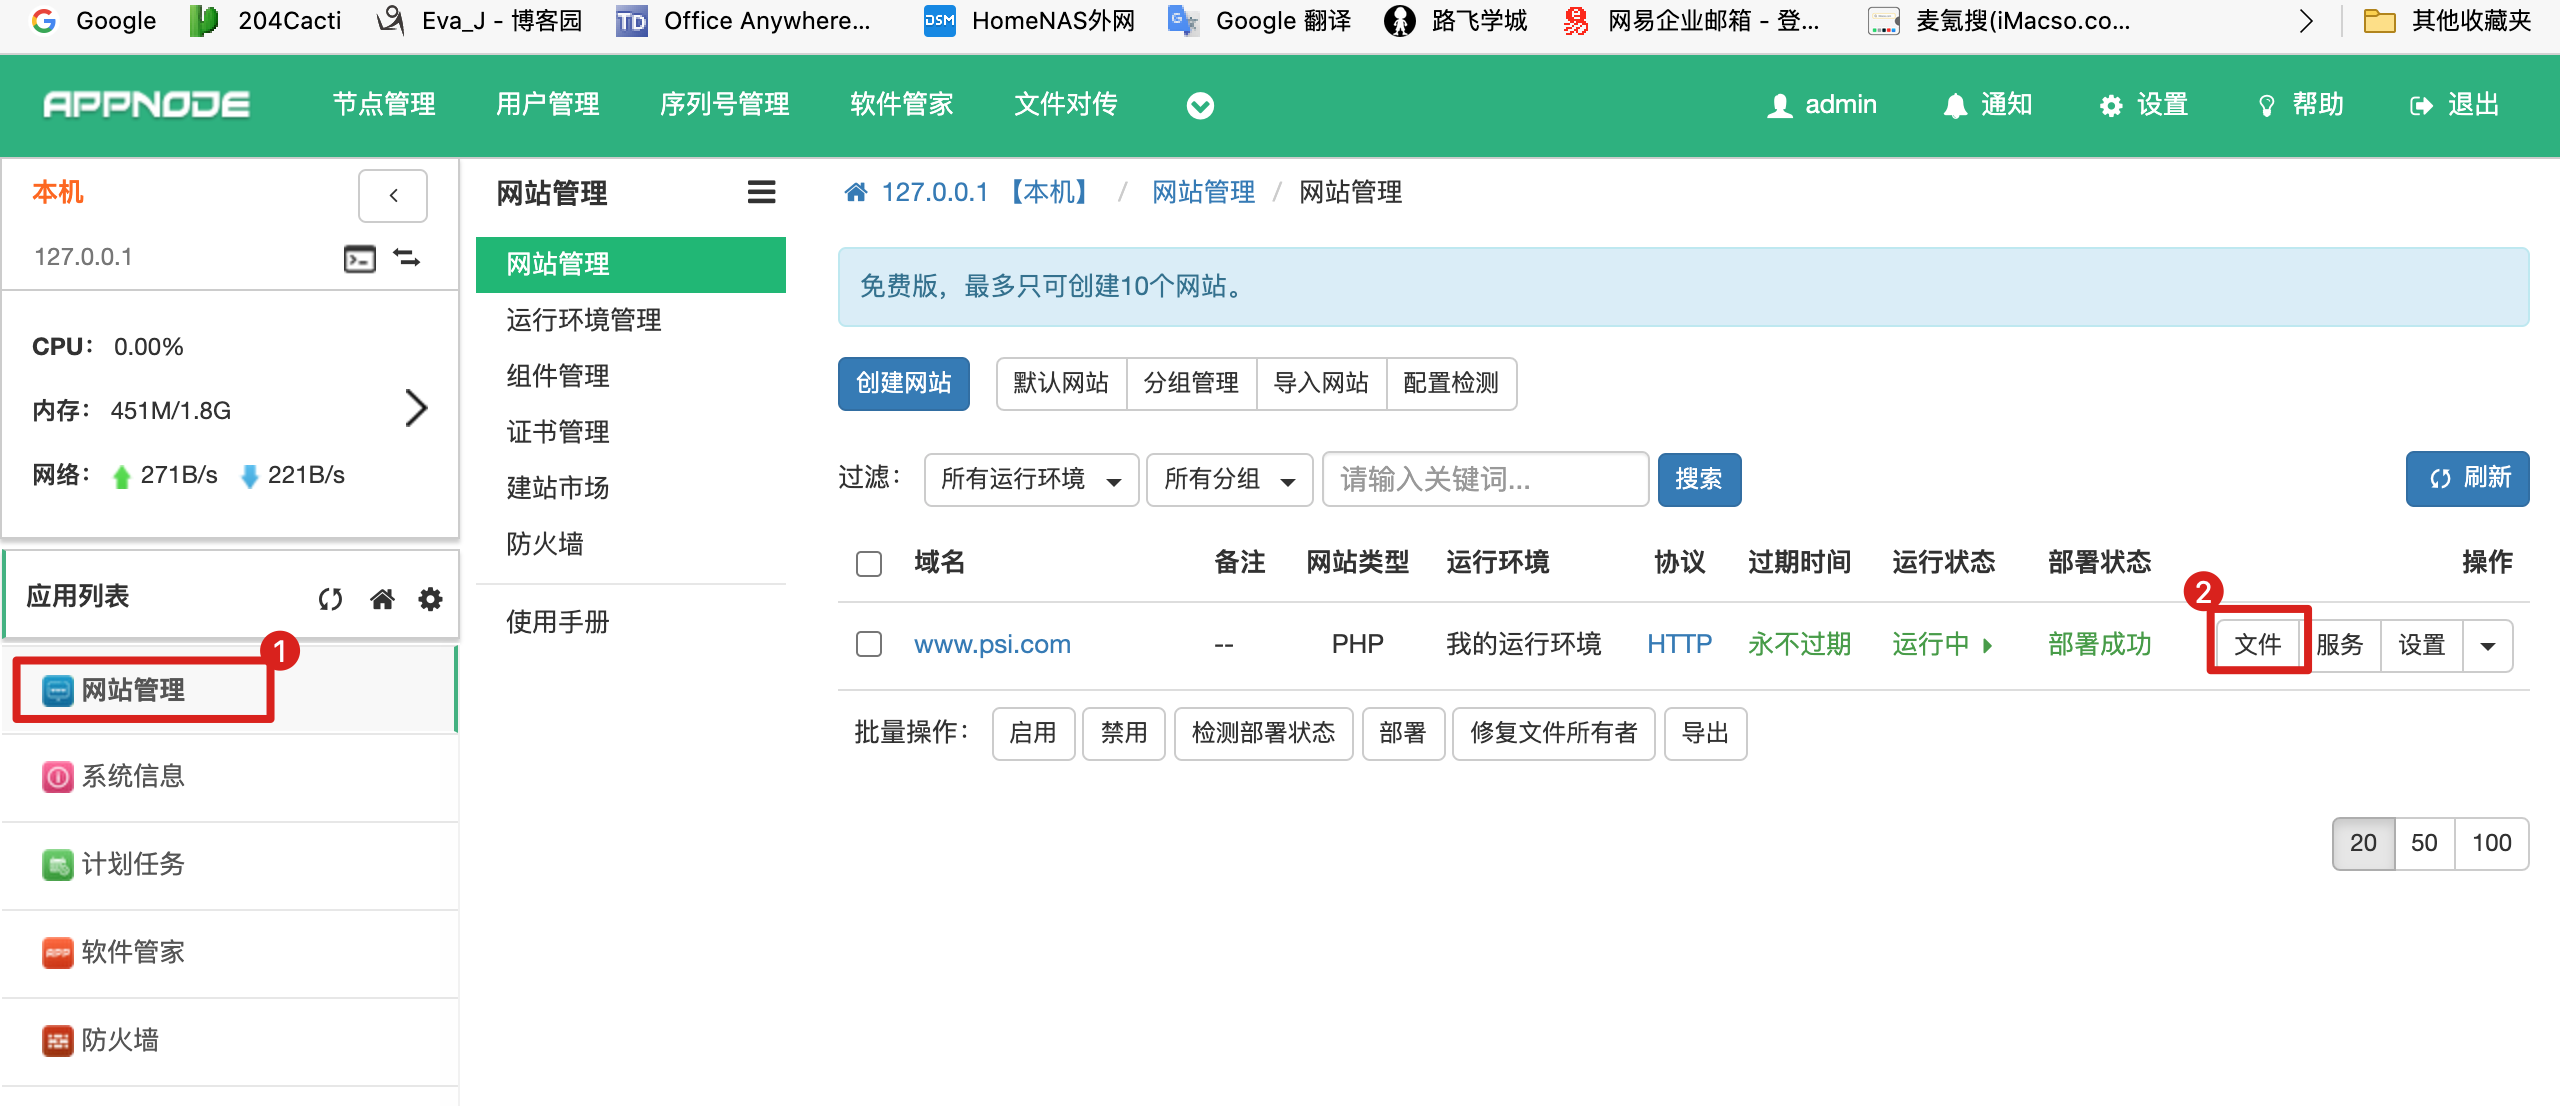The height and width of the screenshot is (1106, 2560).
Task: Open 所有运行环境 filter dropdown
Action: point(1030,480)
